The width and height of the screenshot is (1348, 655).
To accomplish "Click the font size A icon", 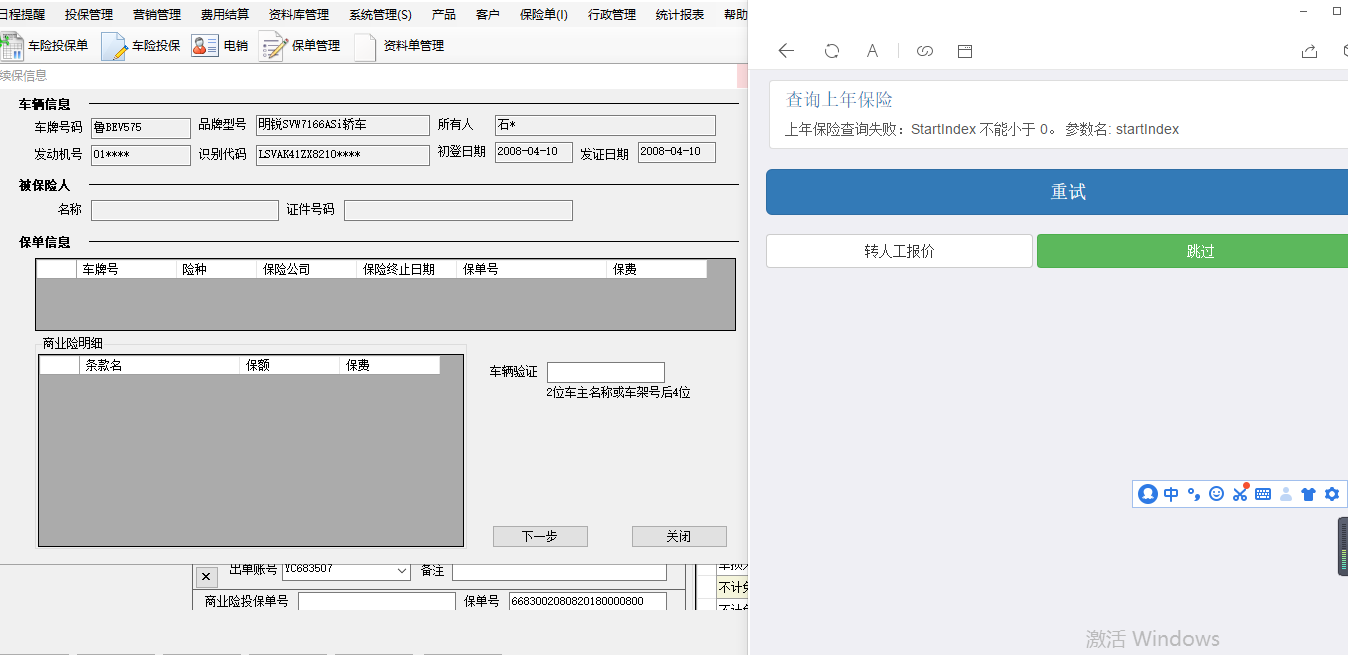I will [872, 51].
